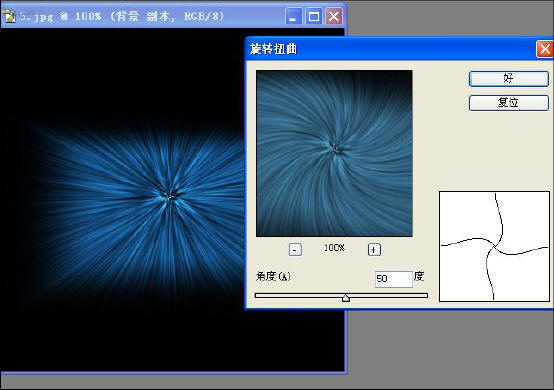This screenshot has height=390, width=554.
Task: Click the document icon in 5.jpg title bar
Action: [x=9, y=17]
